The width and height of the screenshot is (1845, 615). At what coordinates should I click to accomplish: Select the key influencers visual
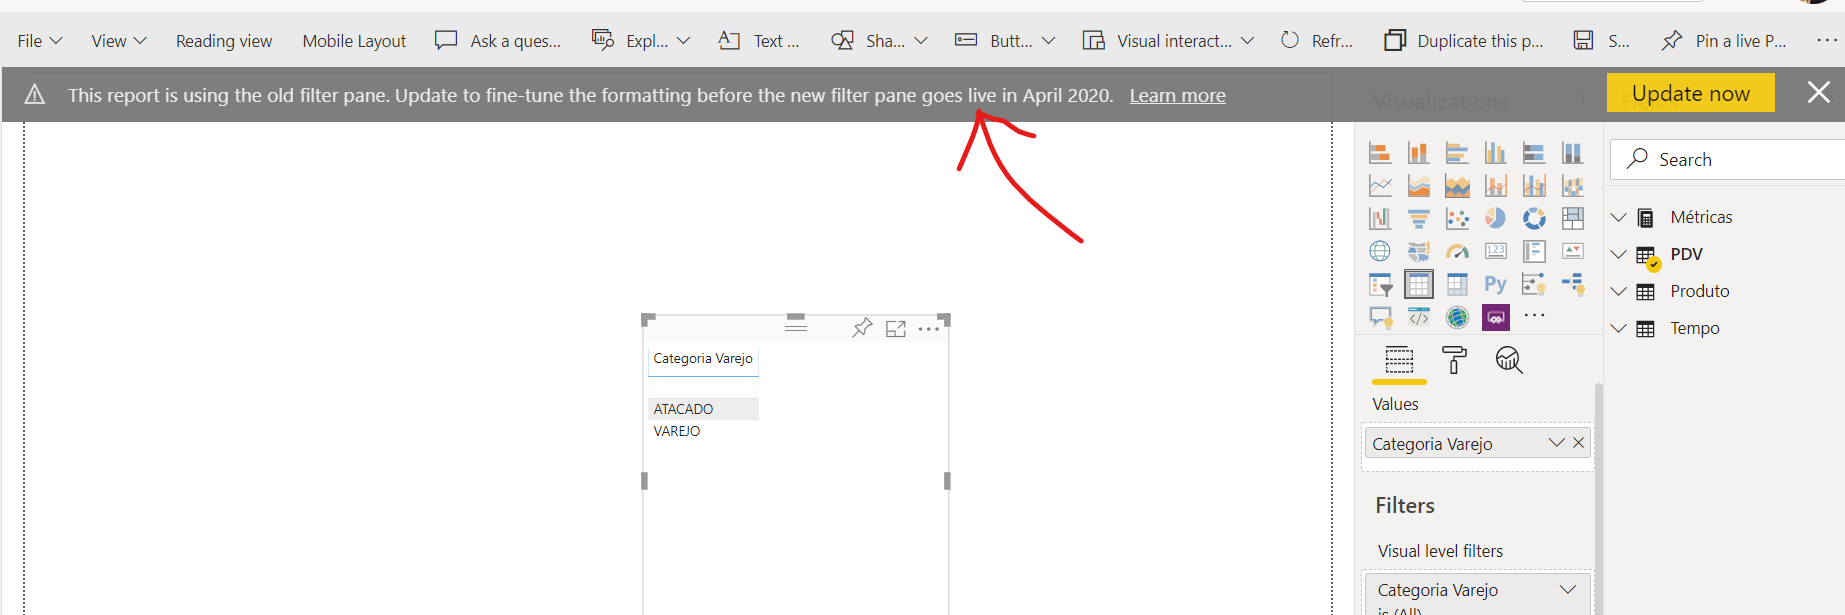[1534, 285]
